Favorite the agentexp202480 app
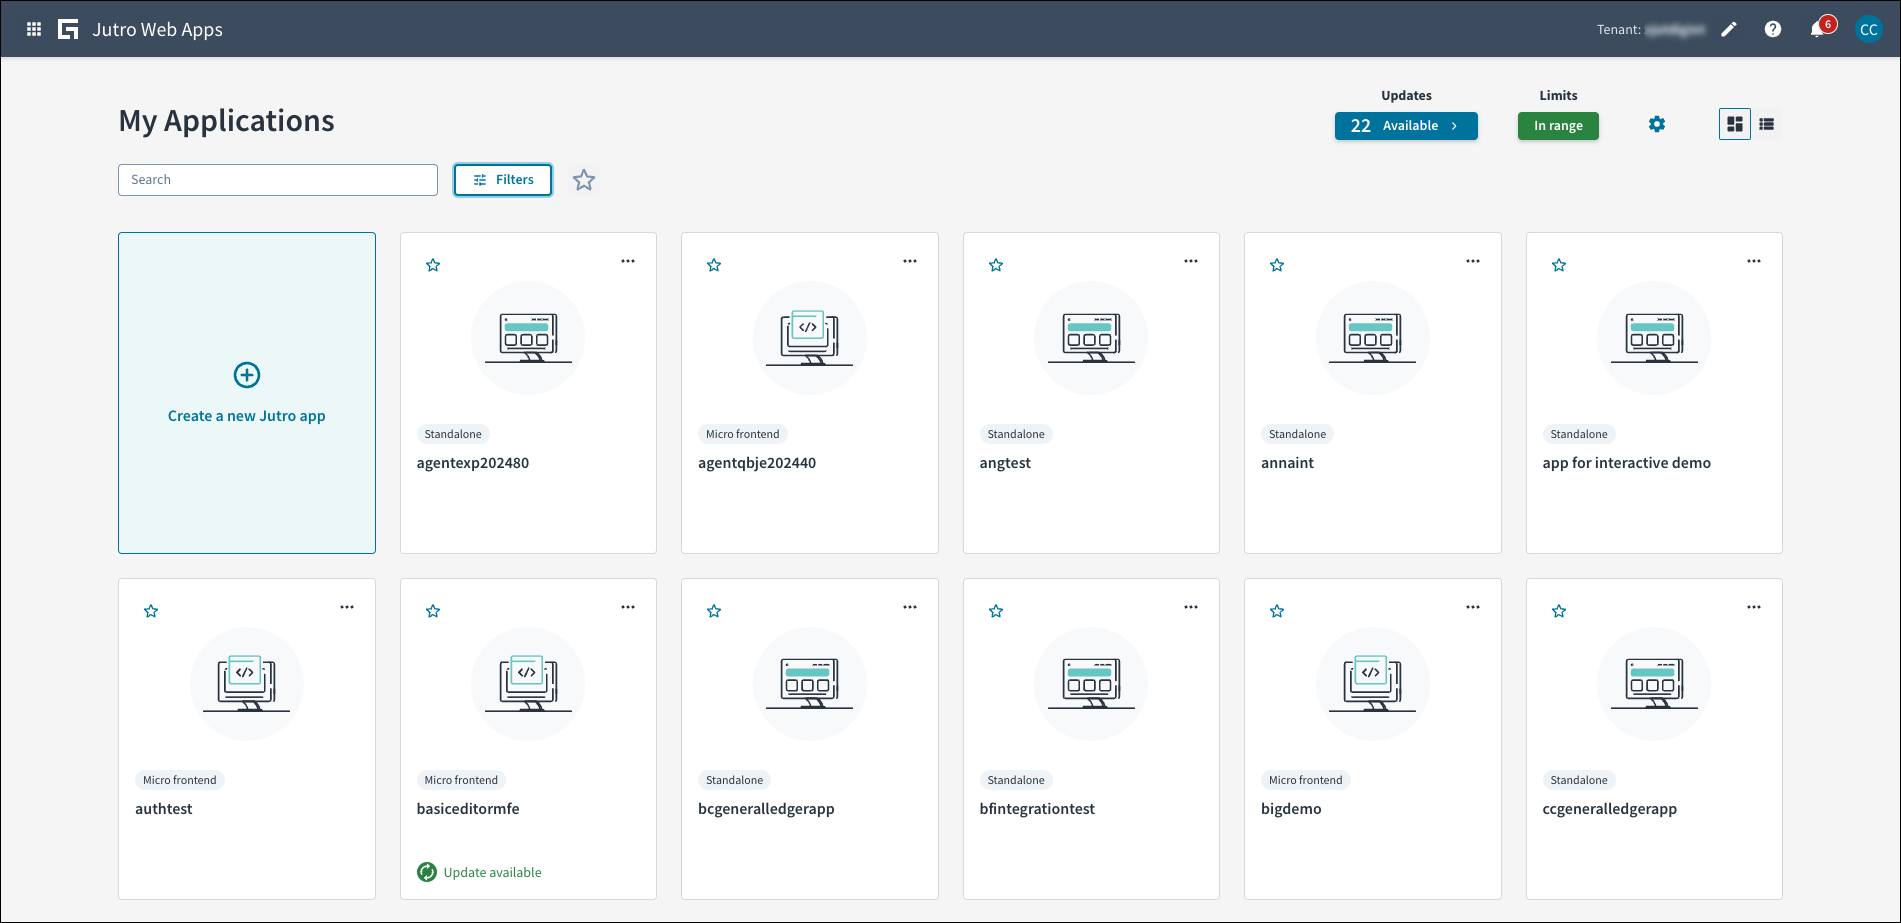The width and height of the screenshot is (1901, 923). 433,264
